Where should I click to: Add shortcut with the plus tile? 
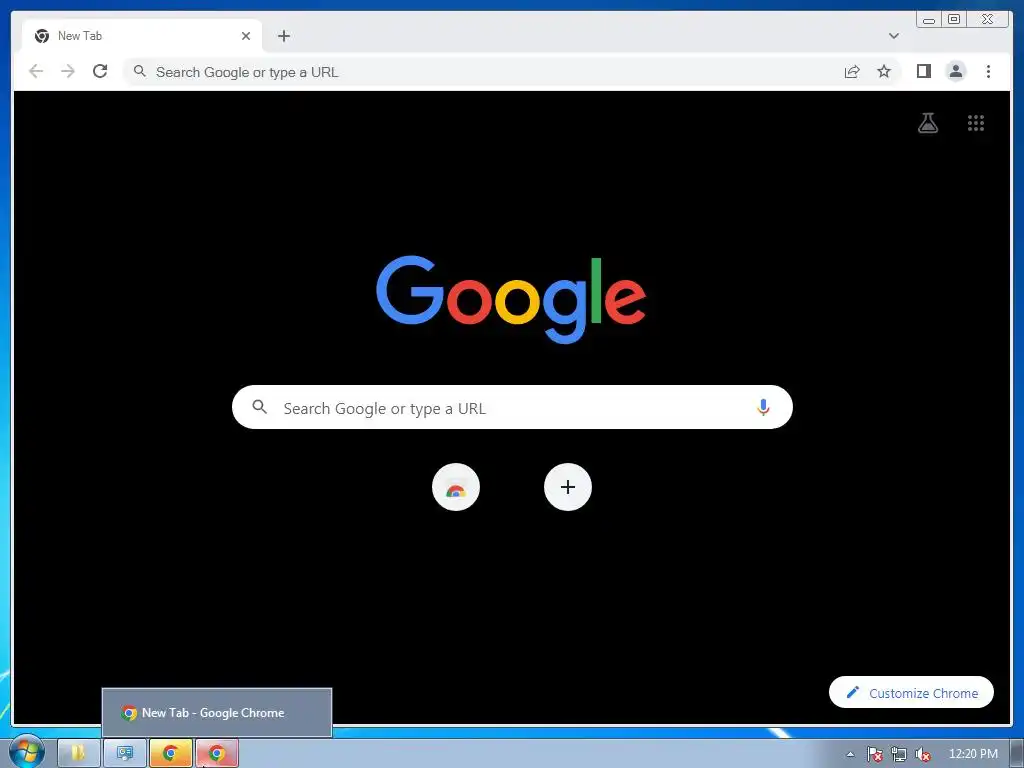tap(568, 487)
